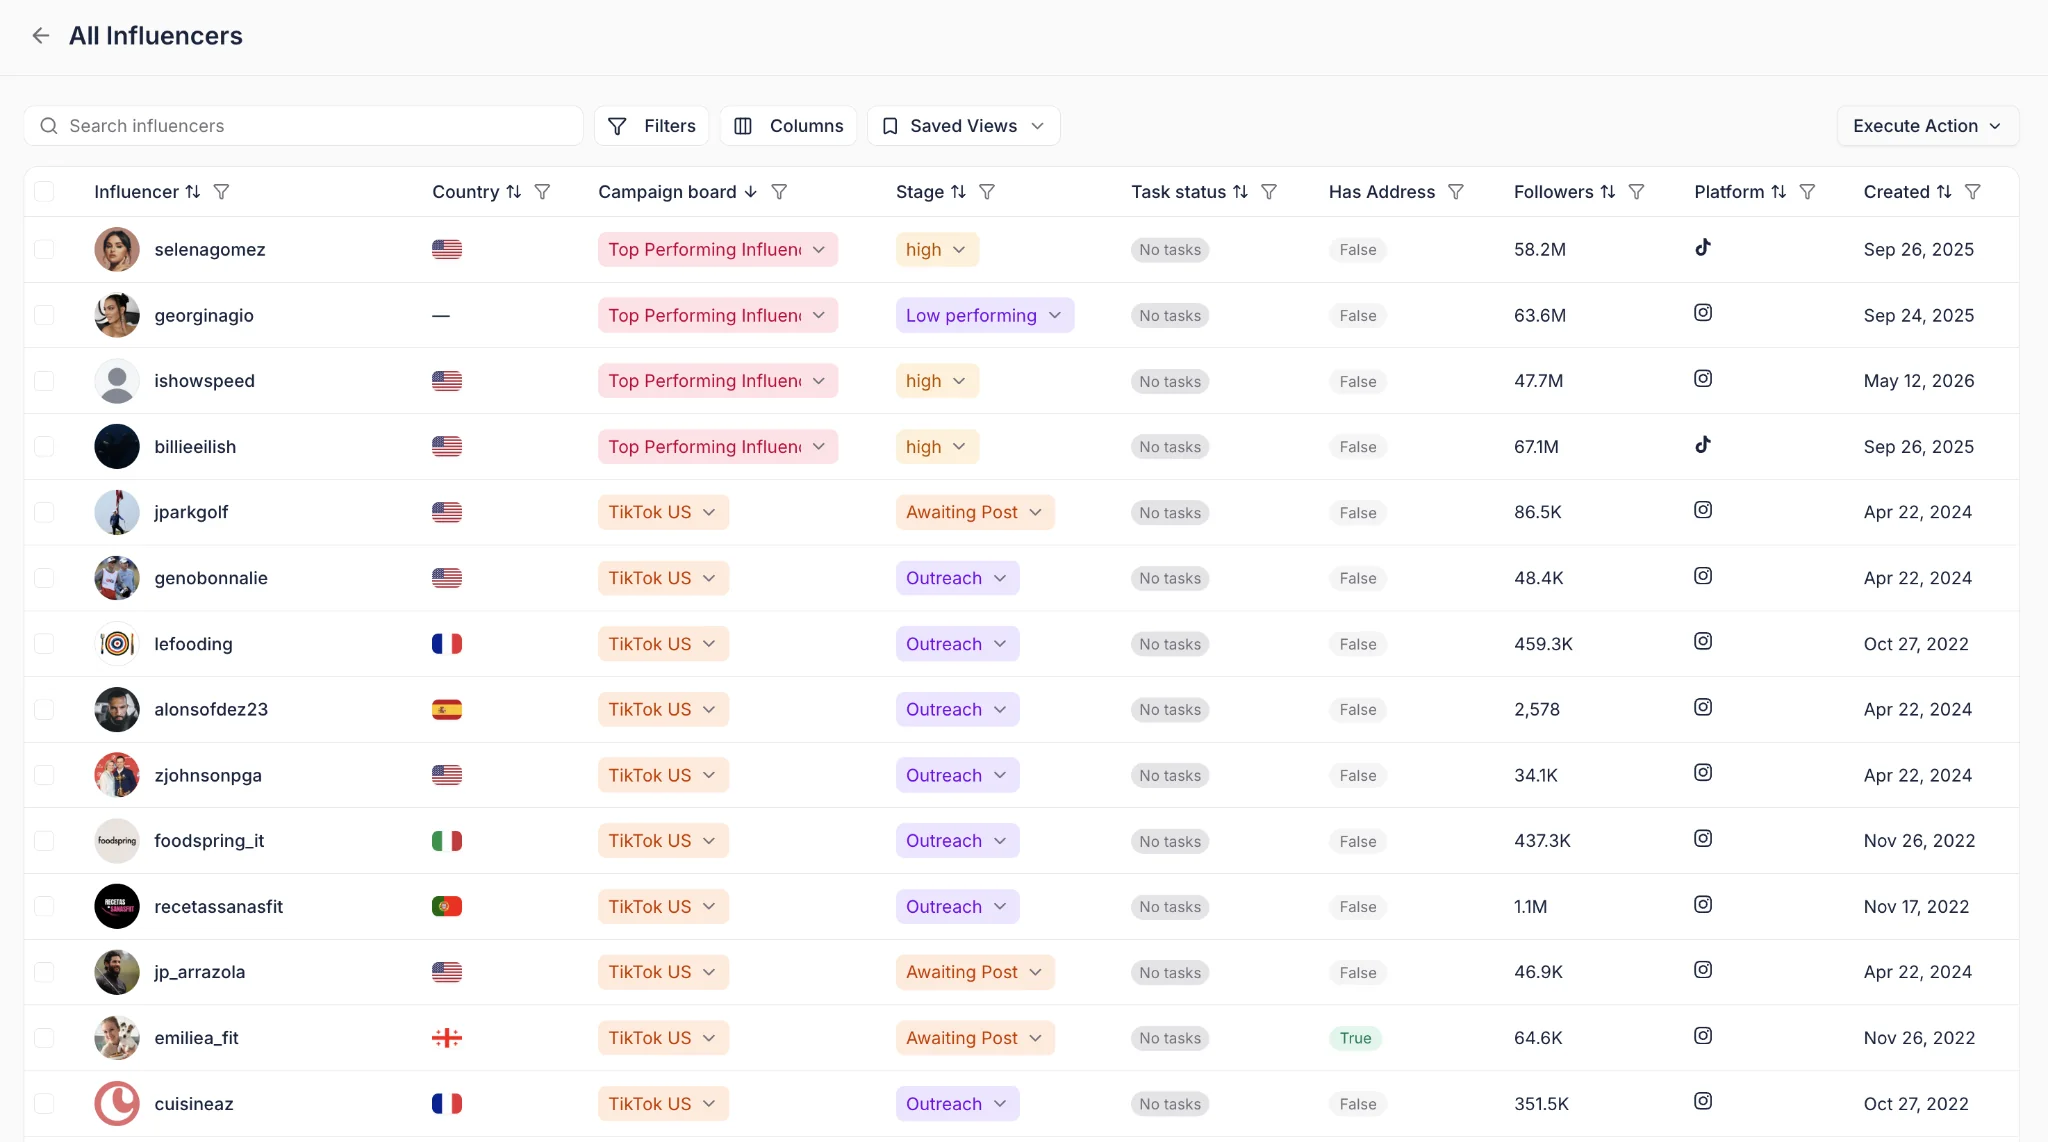Open the selenagomez influencer profile
The height and width of the screenshot is (1142, 2048).
click(209, 249)
